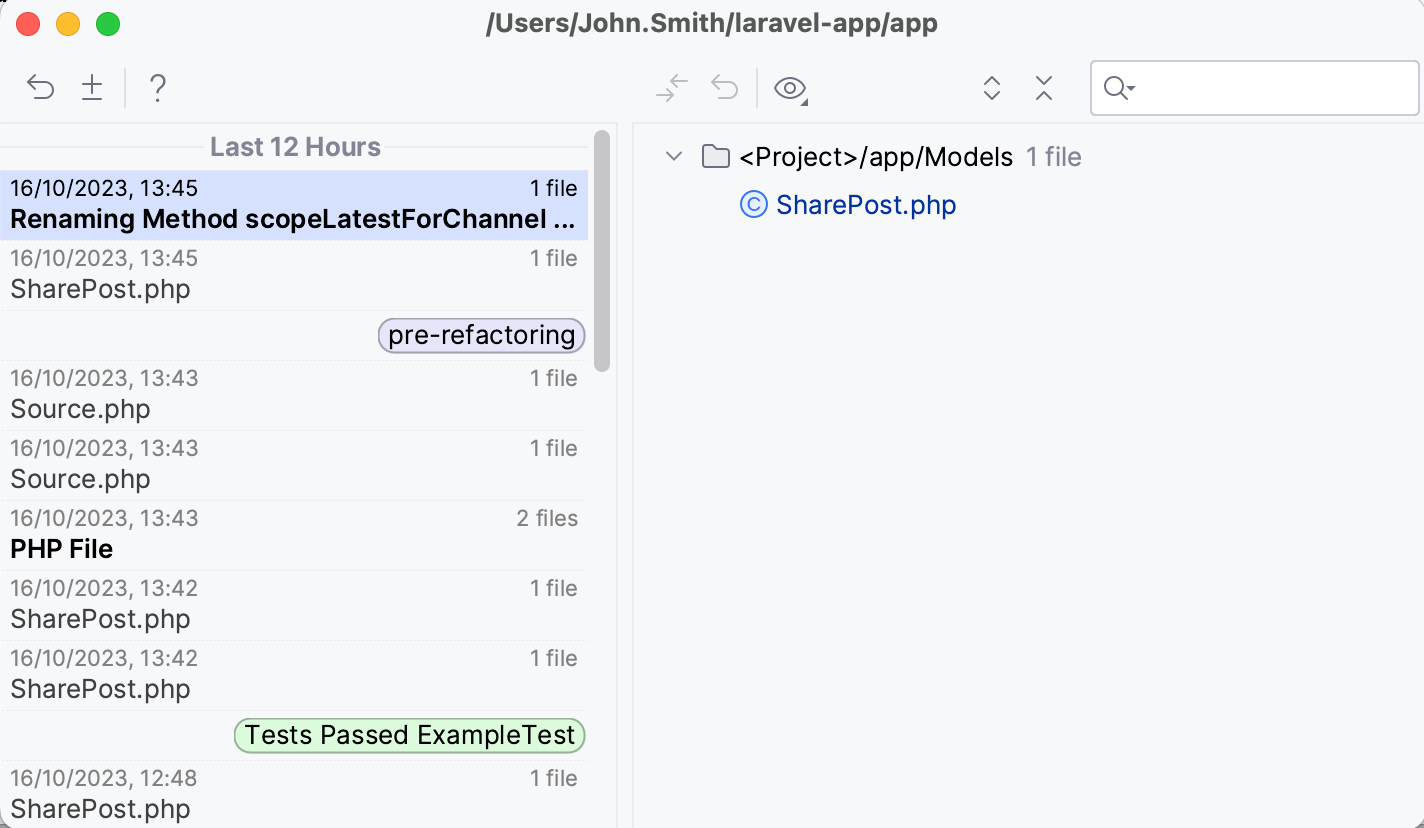Click the Tests Passed ExampleTest label

pos(409,735)
